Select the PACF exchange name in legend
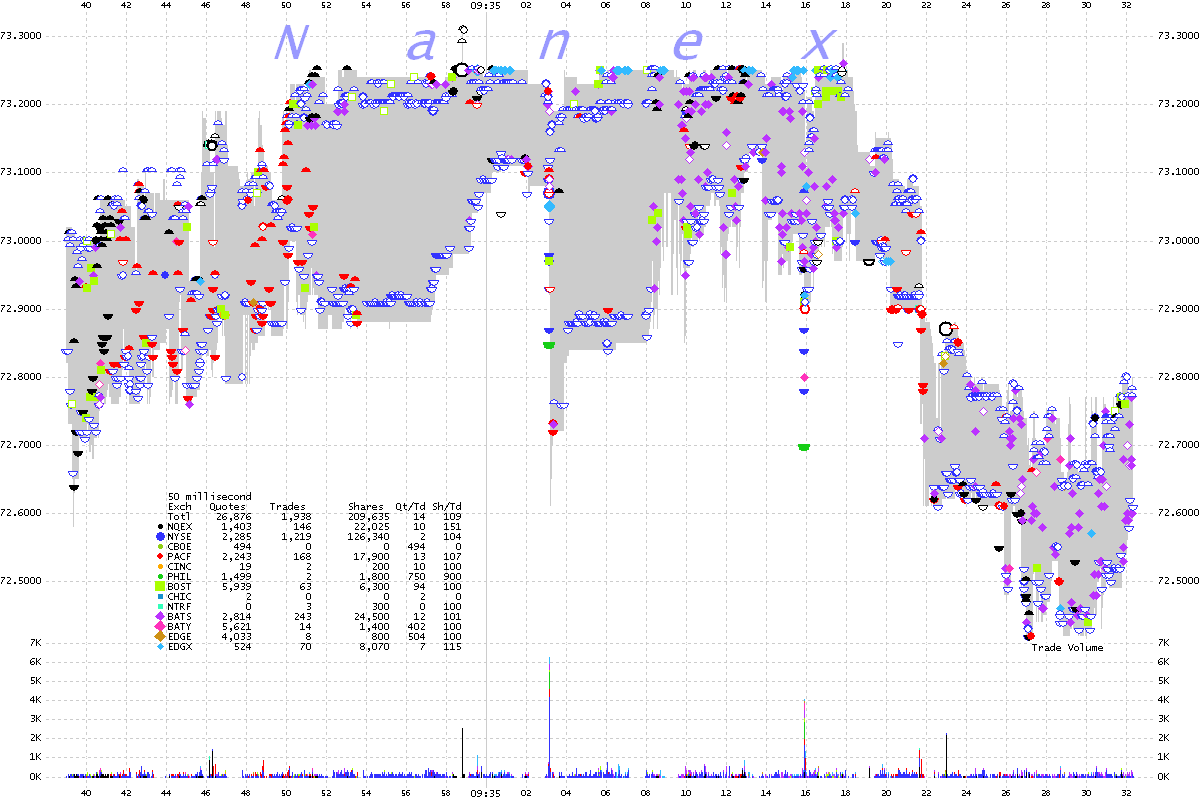Viewport: 1200px width, 800px height. pyautogui.click(x=178, y=555)
